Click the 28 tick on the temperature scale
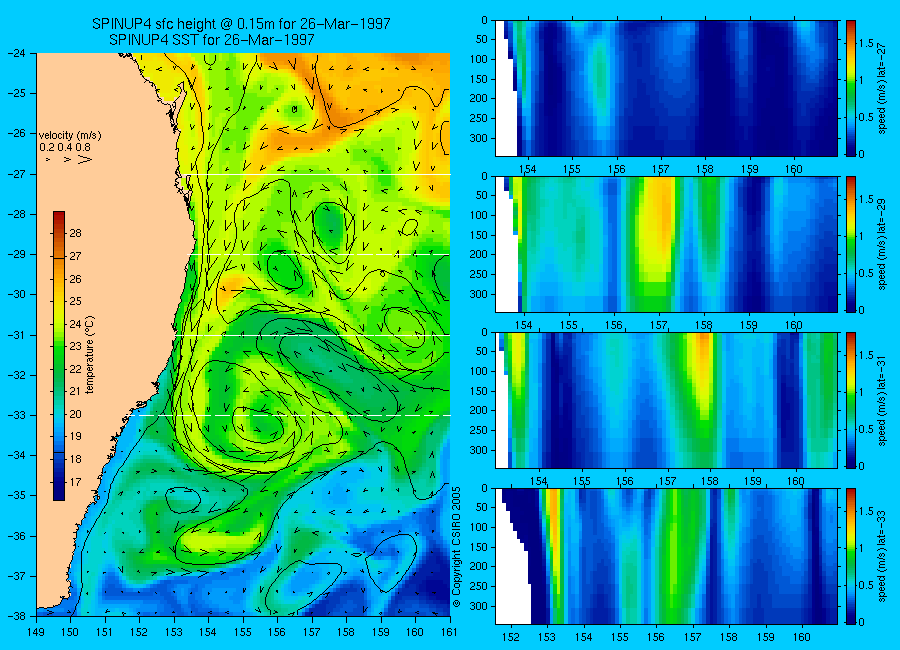Viewport: 900px width, 650px height. click(x=75, y=233)
